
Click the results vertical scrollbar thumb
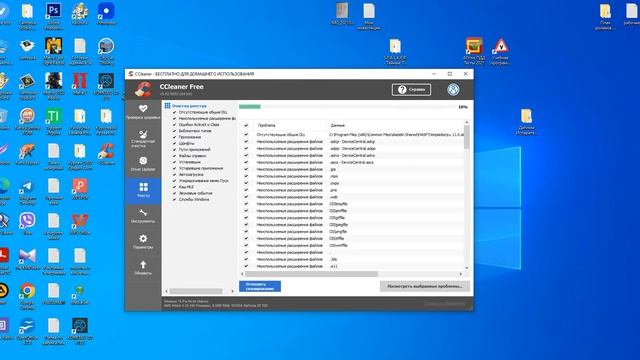[467, 137]
